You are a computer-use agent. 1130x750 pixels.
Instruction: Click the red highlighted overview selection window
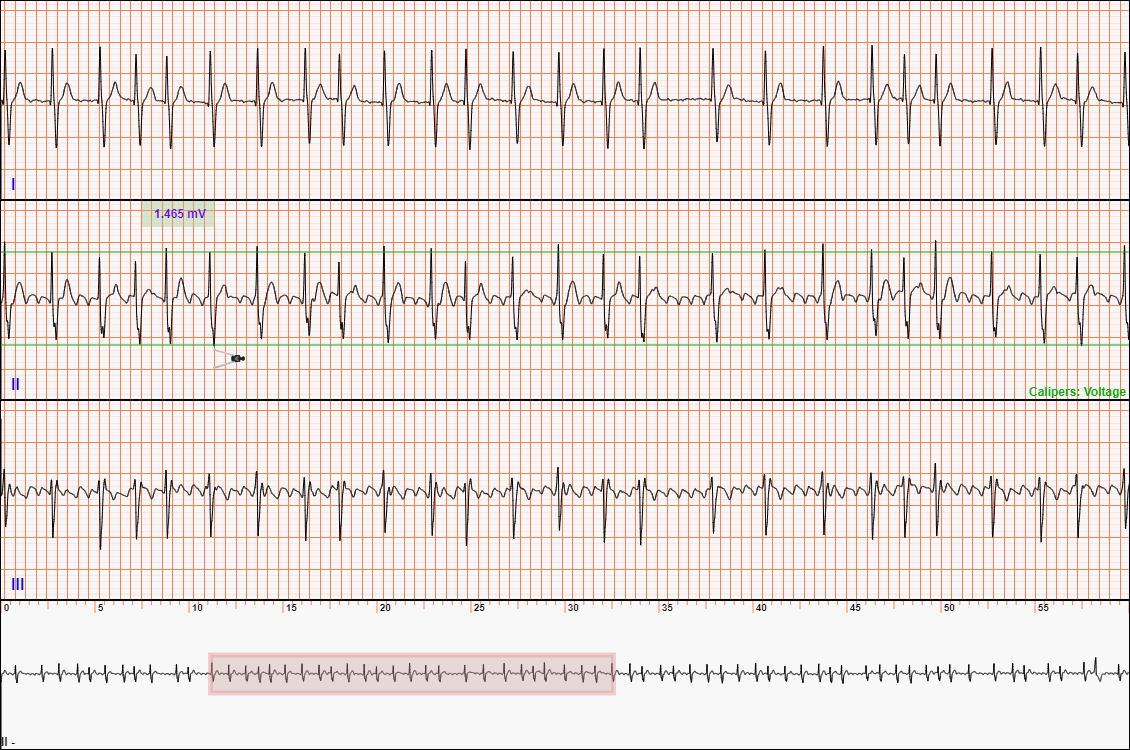[411, 674]
